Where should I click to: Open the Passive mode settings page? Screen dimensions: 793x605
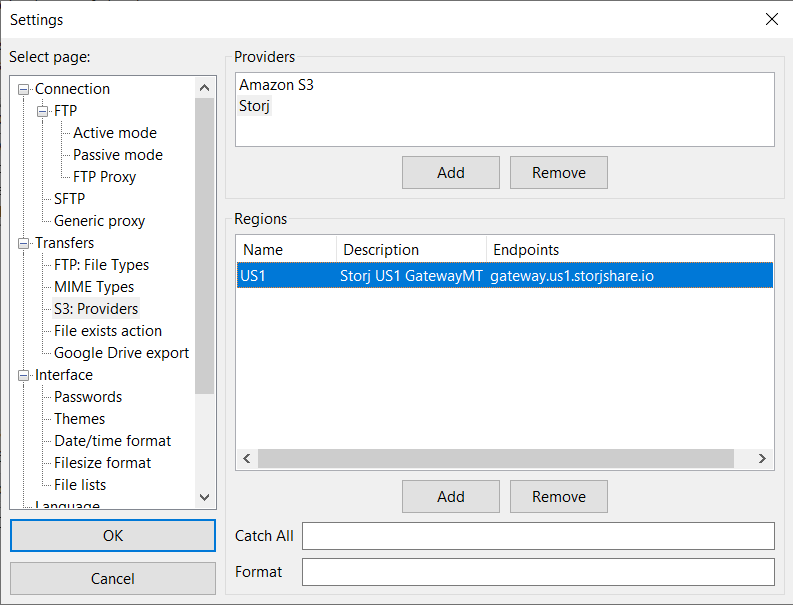click(x=118, y=155)
